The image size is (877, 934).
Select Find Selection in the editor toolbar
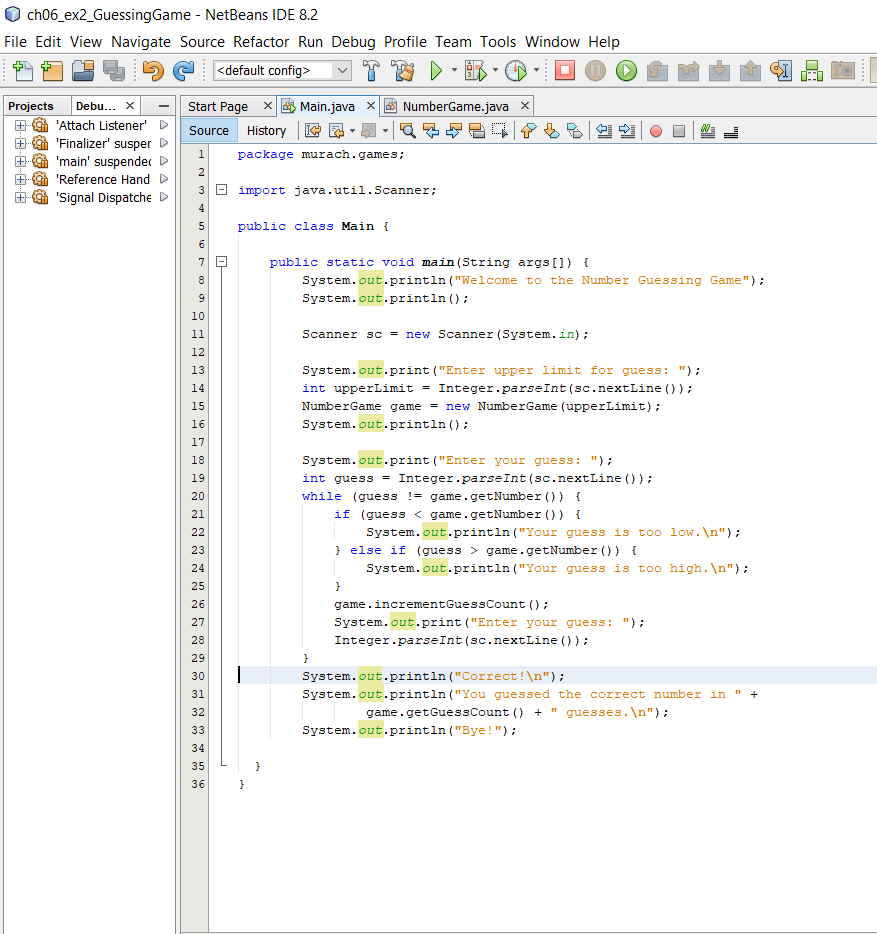(406, 131)
